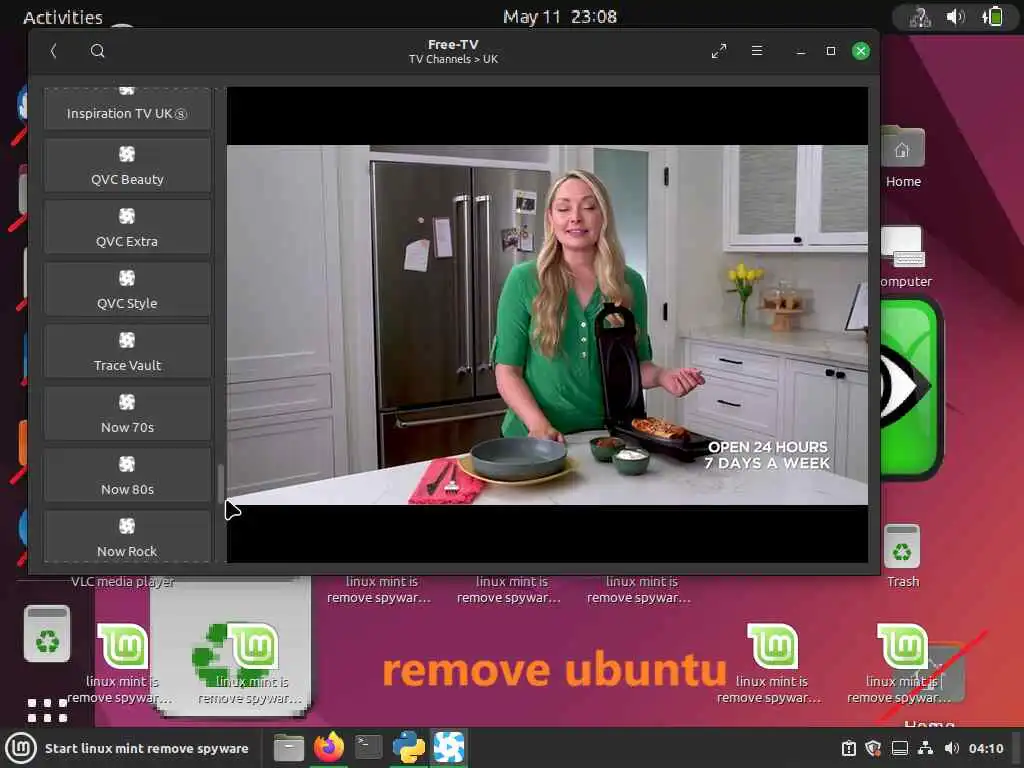Open the recycle bin icon at bottom-left

tap(47, 634)
